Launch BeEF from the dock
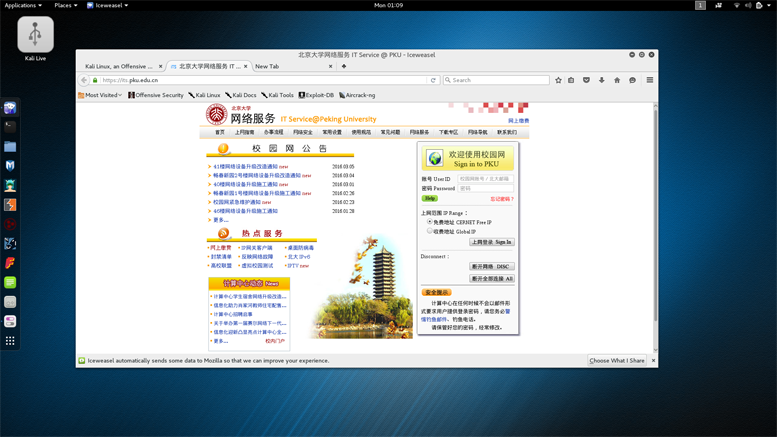 tap(10, 243)
